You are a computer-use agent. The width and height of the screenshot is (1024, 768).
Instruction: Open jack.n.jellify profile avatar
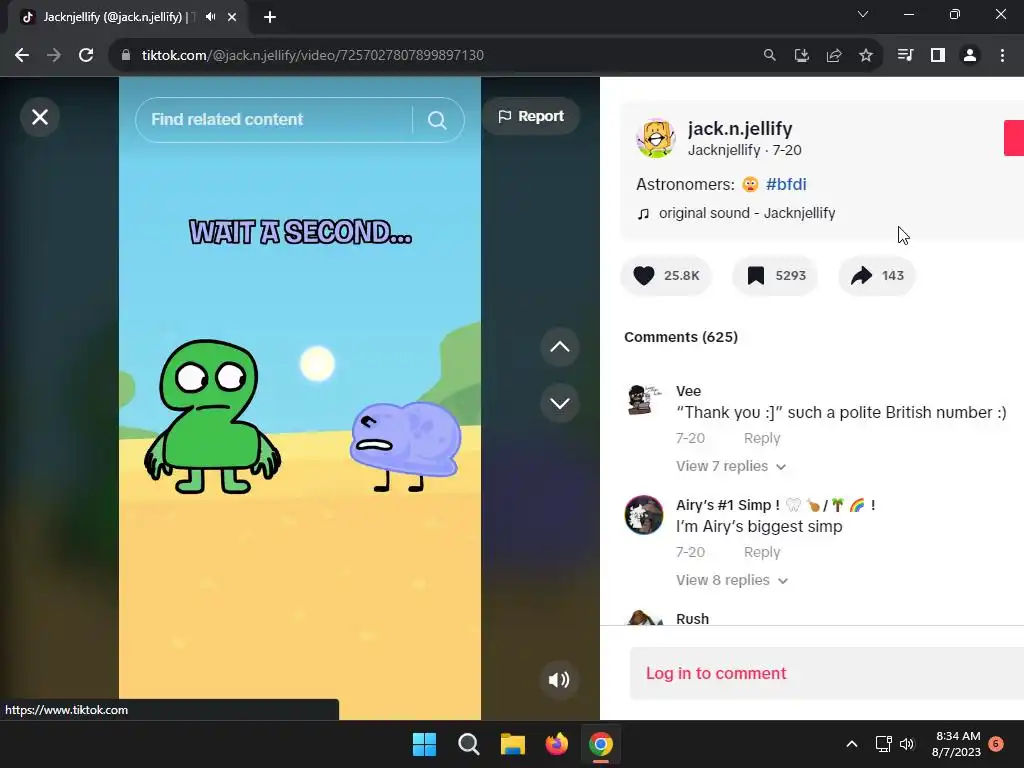pyautogui.click(x=656, y=138)
